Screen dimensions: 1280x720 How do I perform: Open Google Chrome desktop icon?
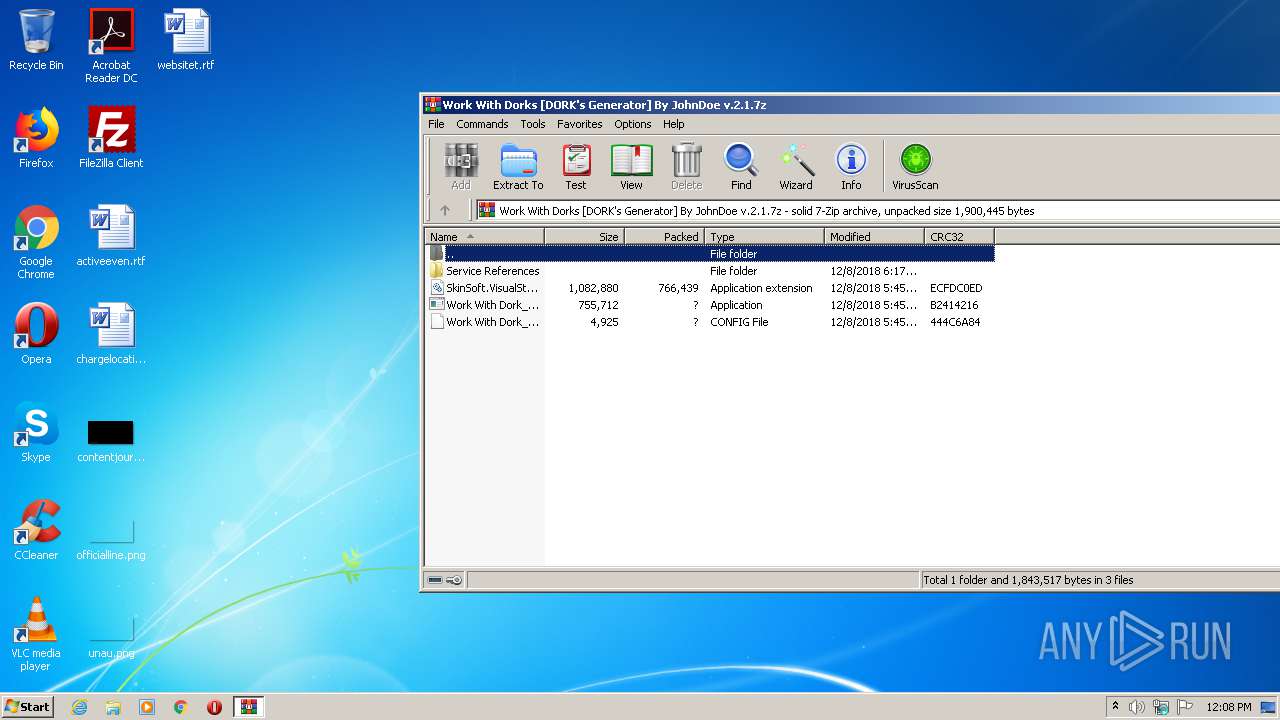click(x=36, y=243)
